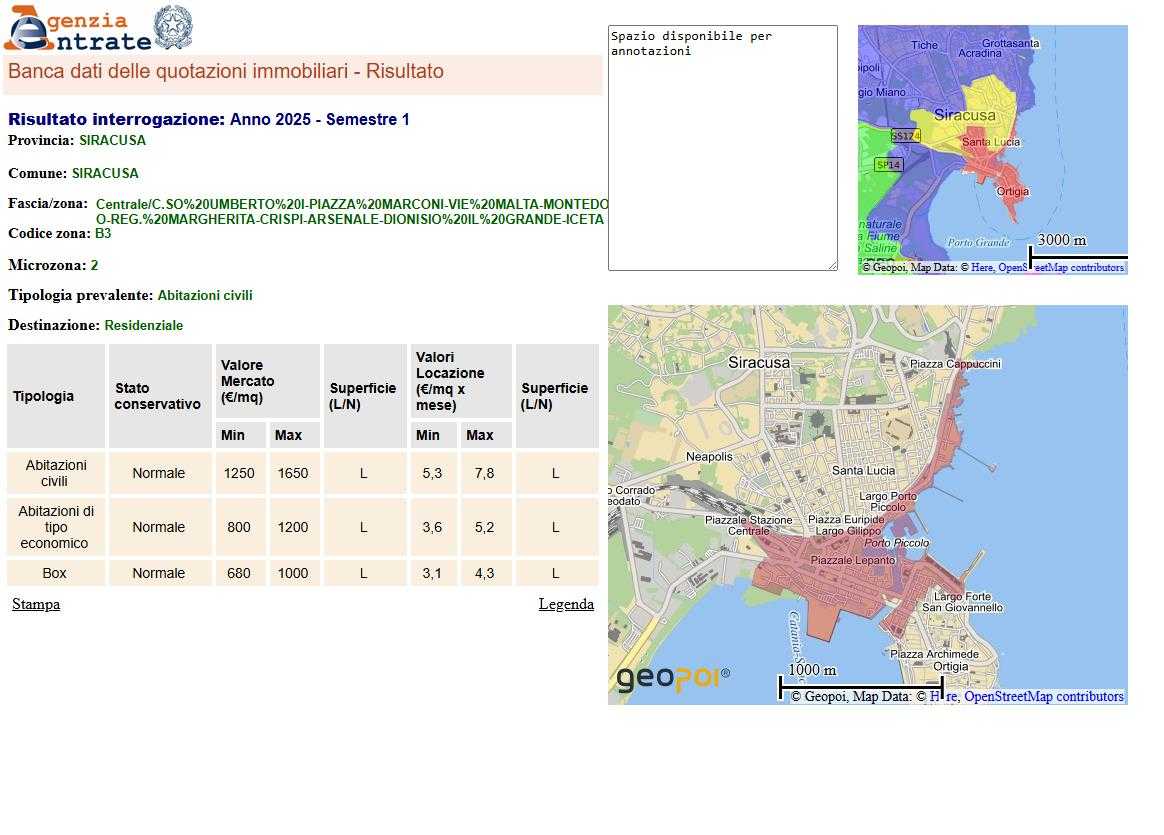Click the Tipologia column header
Screen dimensions: 1164x835
tap(43, 396)
